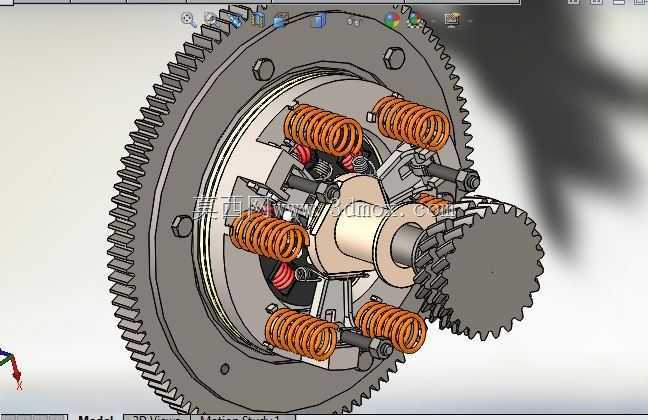Viewport: 648px width, 420px height.
Task: Open the Motion Study 1 tab
Action: point(243,417)
